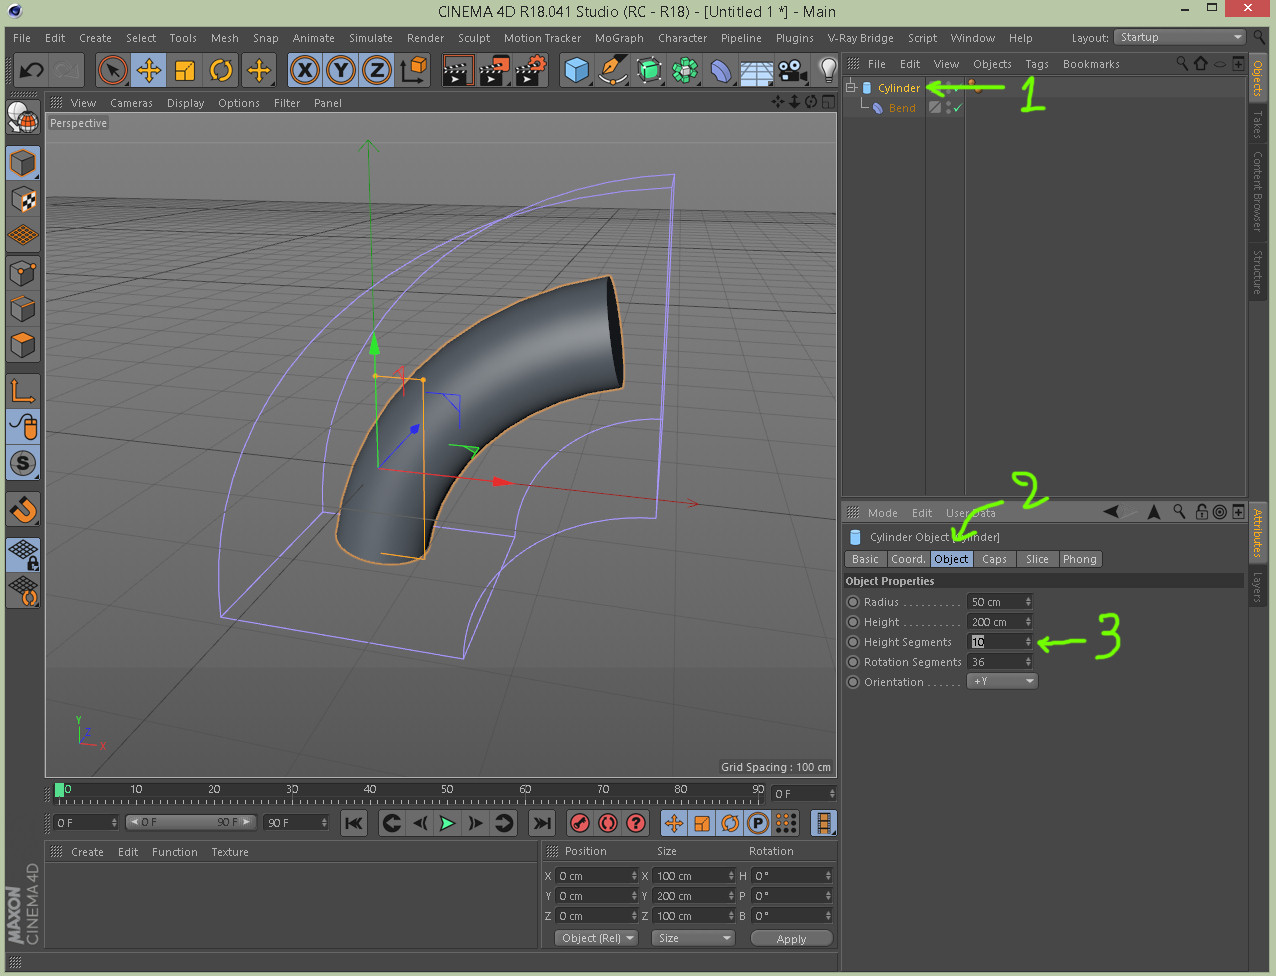The image size is (1276, 976).
Task: Switch the coordinate system cube icon
Action: (413, 70)
